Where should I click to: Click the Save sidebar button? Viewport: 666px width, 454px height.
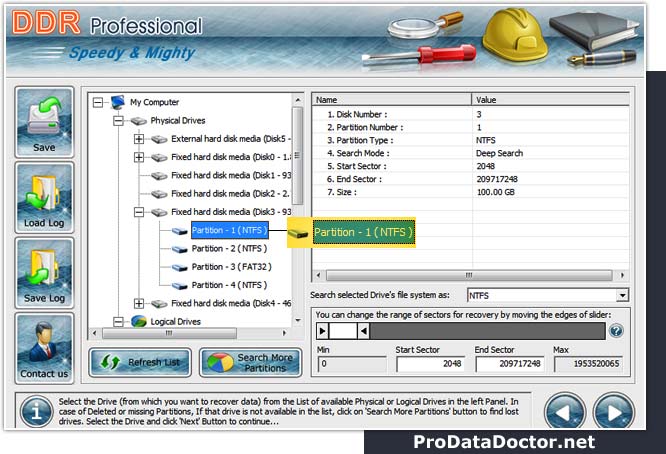[44, 122]
